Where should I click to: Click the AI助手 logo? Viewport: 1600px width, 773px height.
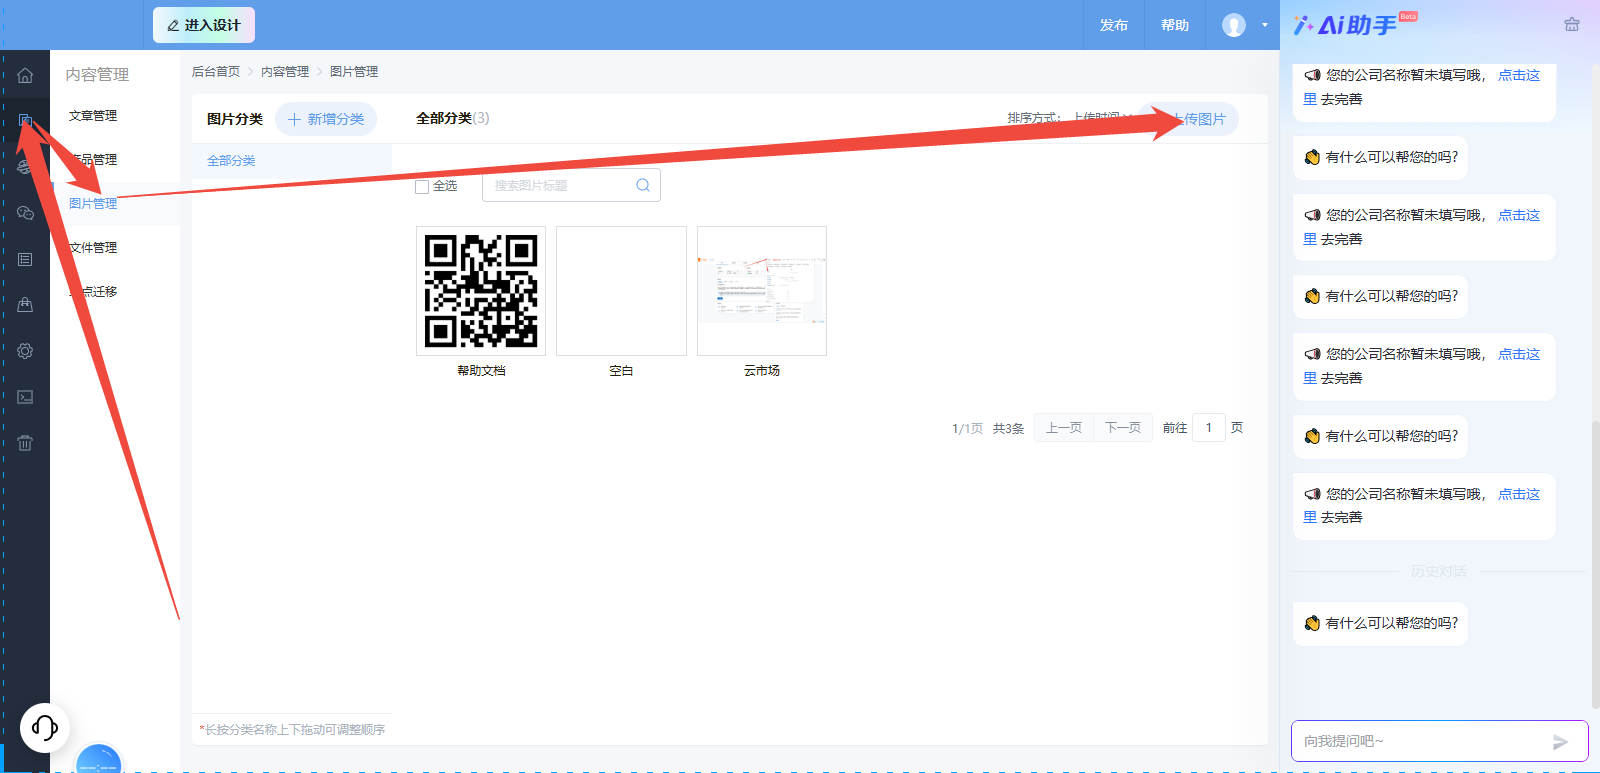[1354, 25]
